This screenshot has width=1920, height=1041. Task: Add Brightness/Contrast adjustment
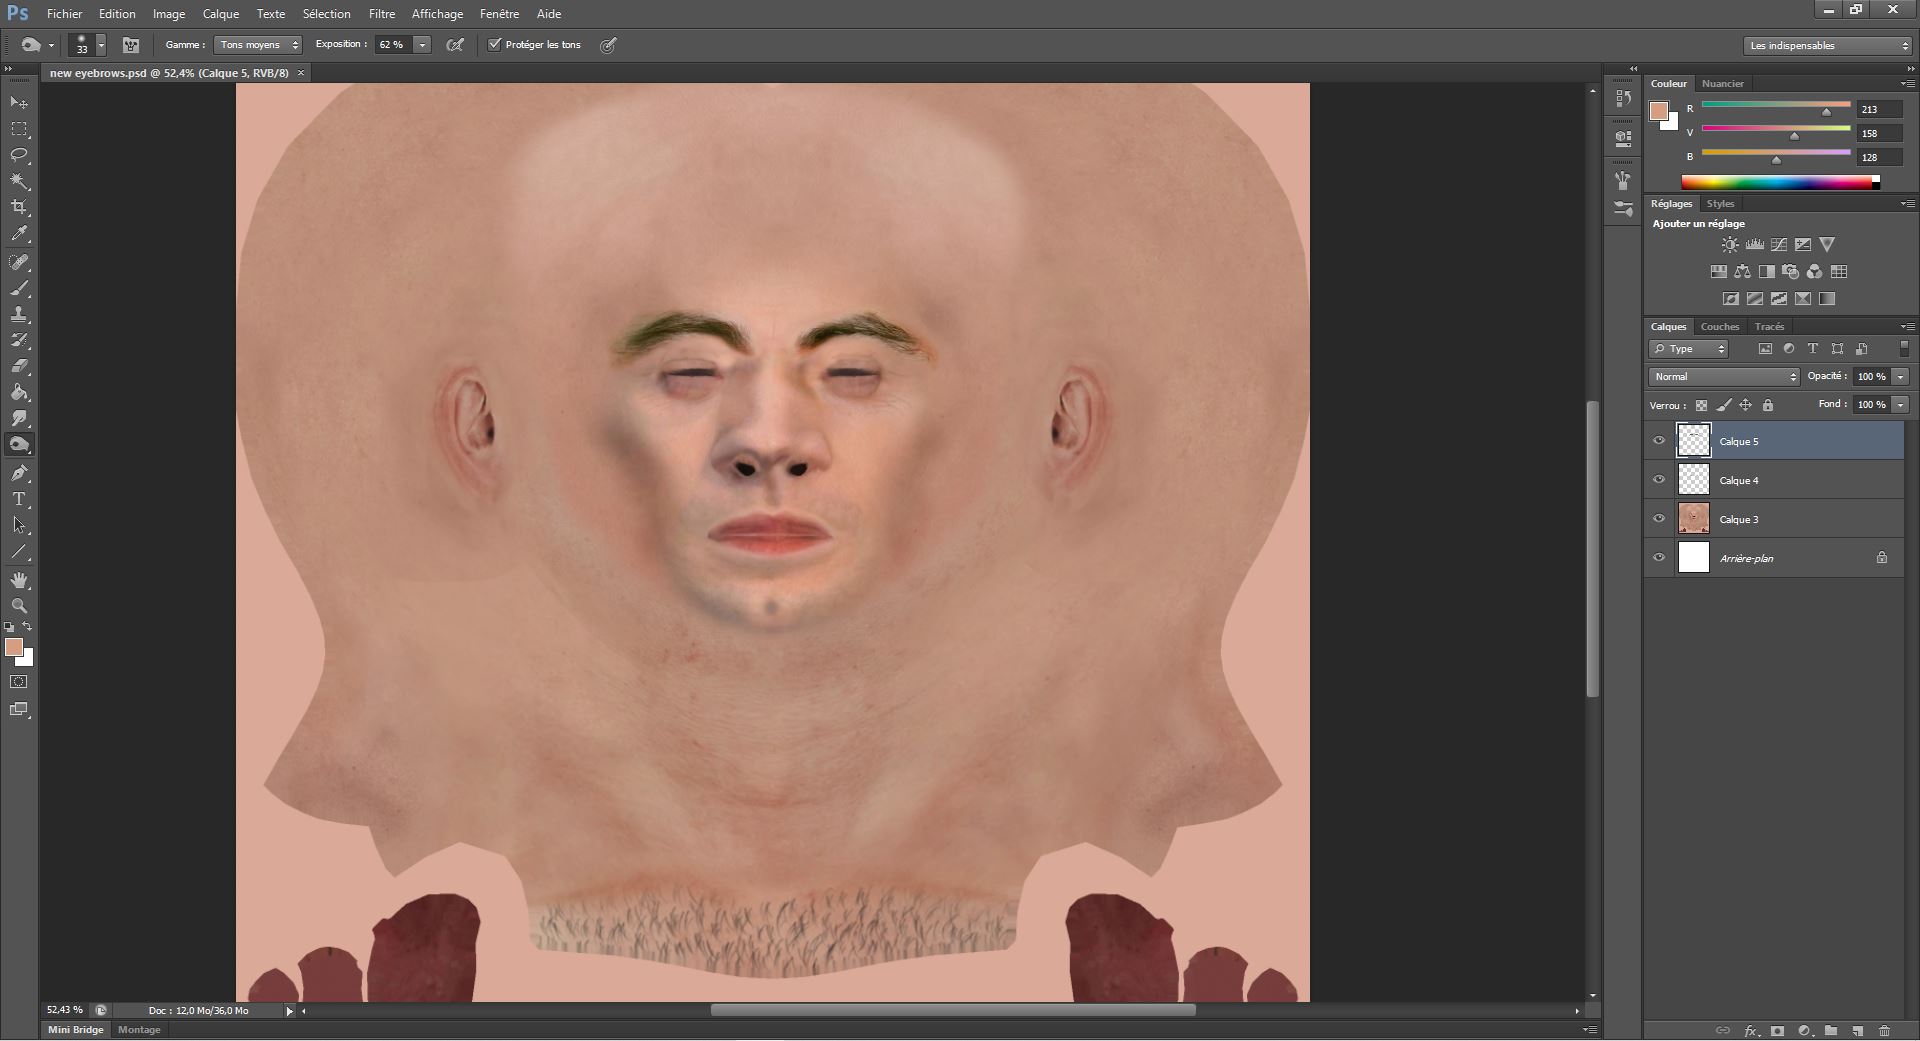(x=1730, y=244)
